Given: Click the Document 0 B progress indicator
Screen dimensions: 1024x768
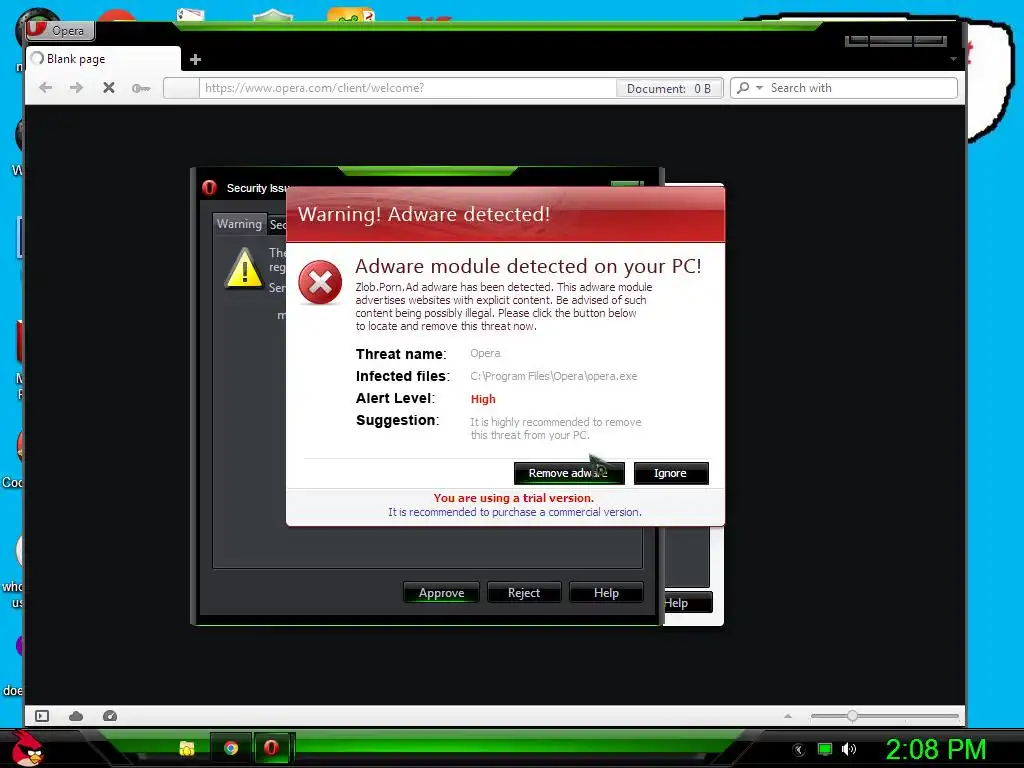Looking at the screenshot, I should pyautogui.click(x=669, y=88).
